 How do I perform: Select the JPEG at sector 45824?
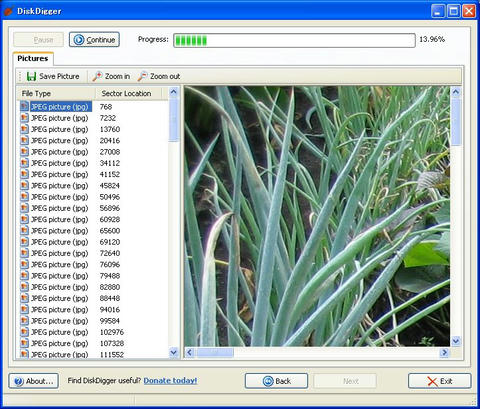click(70, 186)
